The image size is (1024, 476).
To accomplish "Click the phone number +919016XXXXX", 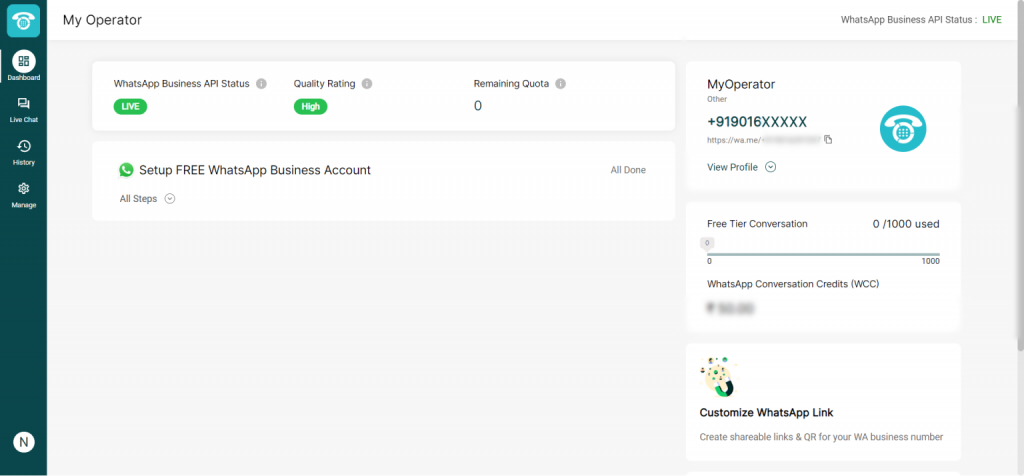I will (757, 121).
